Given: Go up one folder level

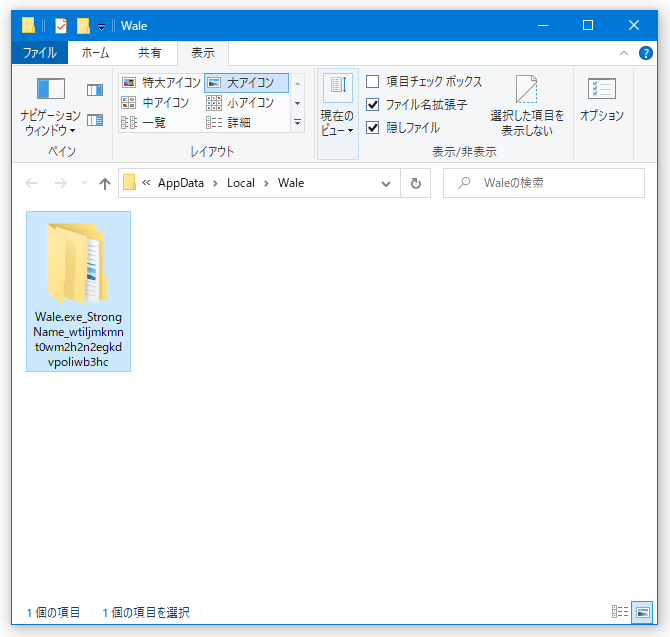Looking at the screenshot, I should pyautogui.click(x=105, y=183).
